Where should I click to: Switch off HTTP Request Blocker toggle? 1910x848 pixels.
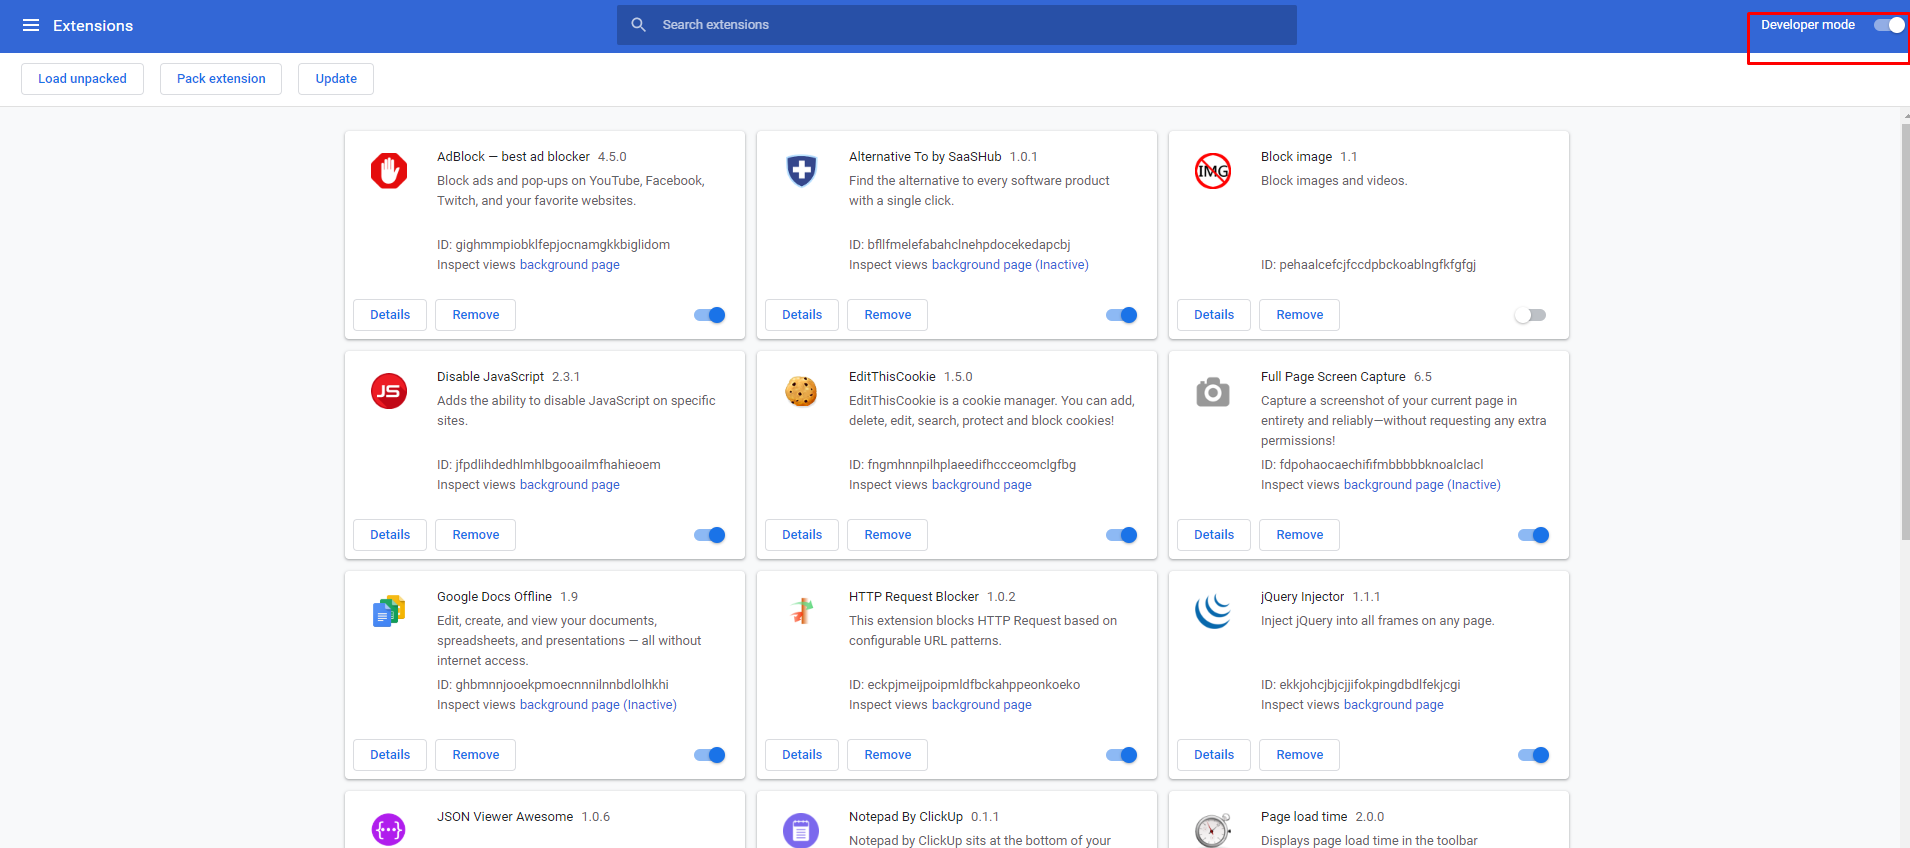[x=1122, y=755]
